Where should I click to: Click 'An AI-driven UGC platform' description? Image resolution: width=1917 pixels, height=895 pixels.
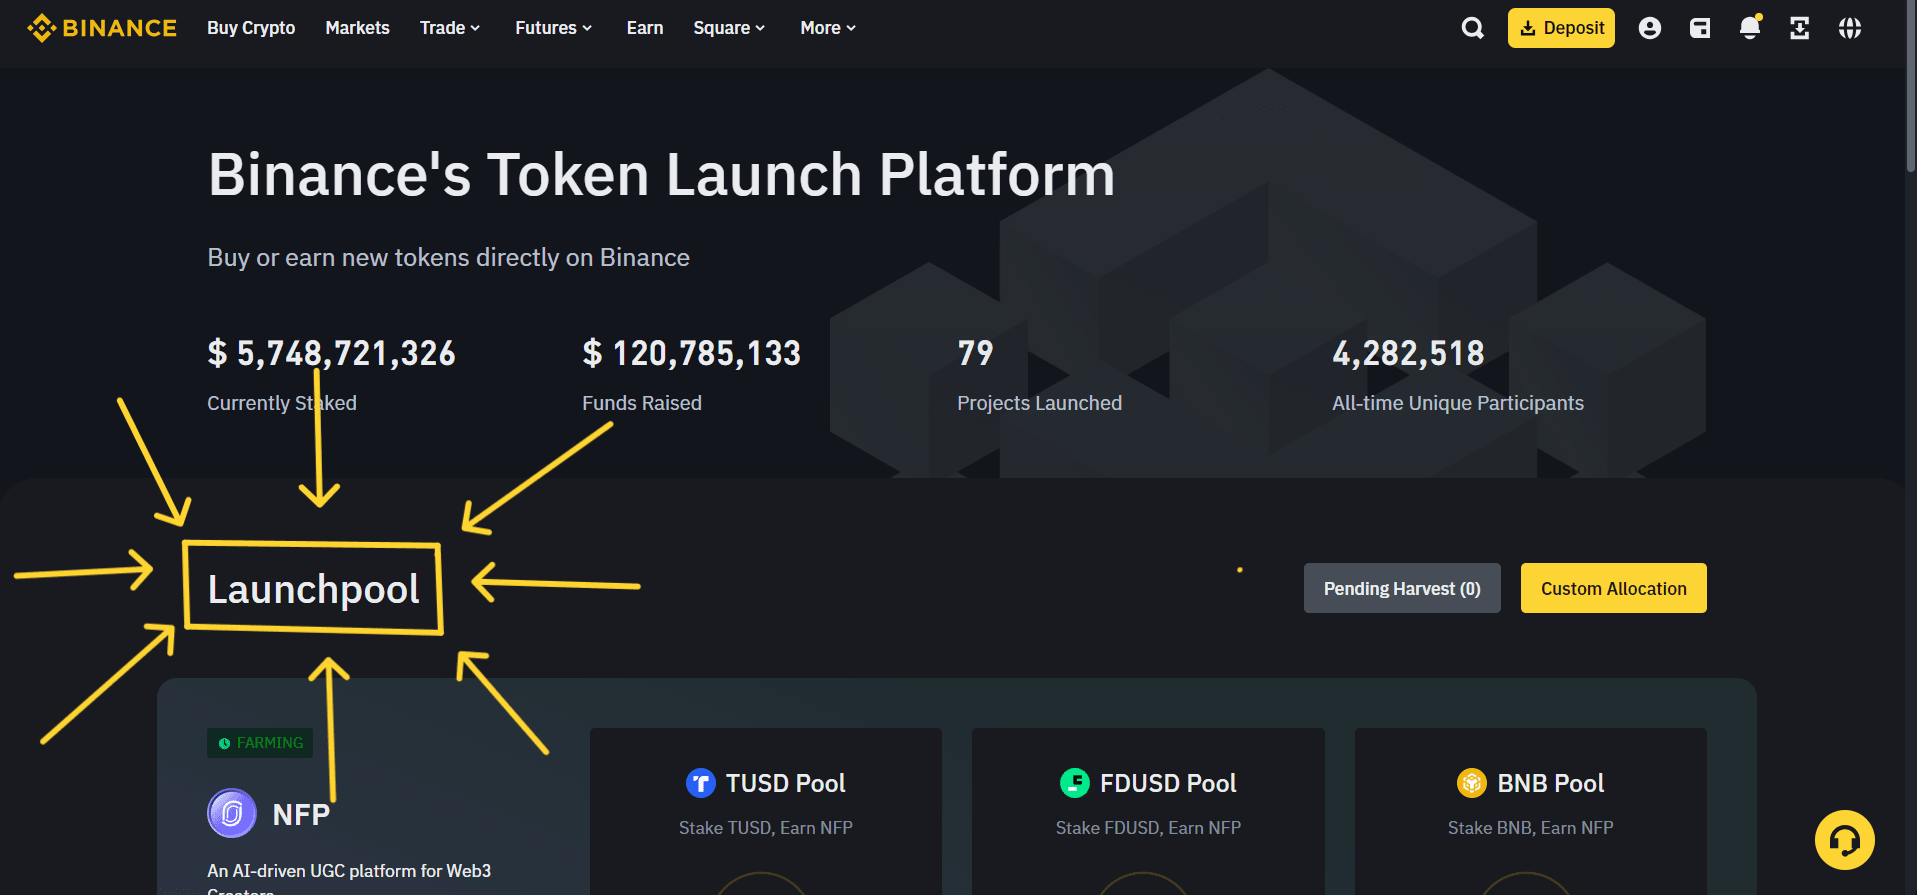349,877
